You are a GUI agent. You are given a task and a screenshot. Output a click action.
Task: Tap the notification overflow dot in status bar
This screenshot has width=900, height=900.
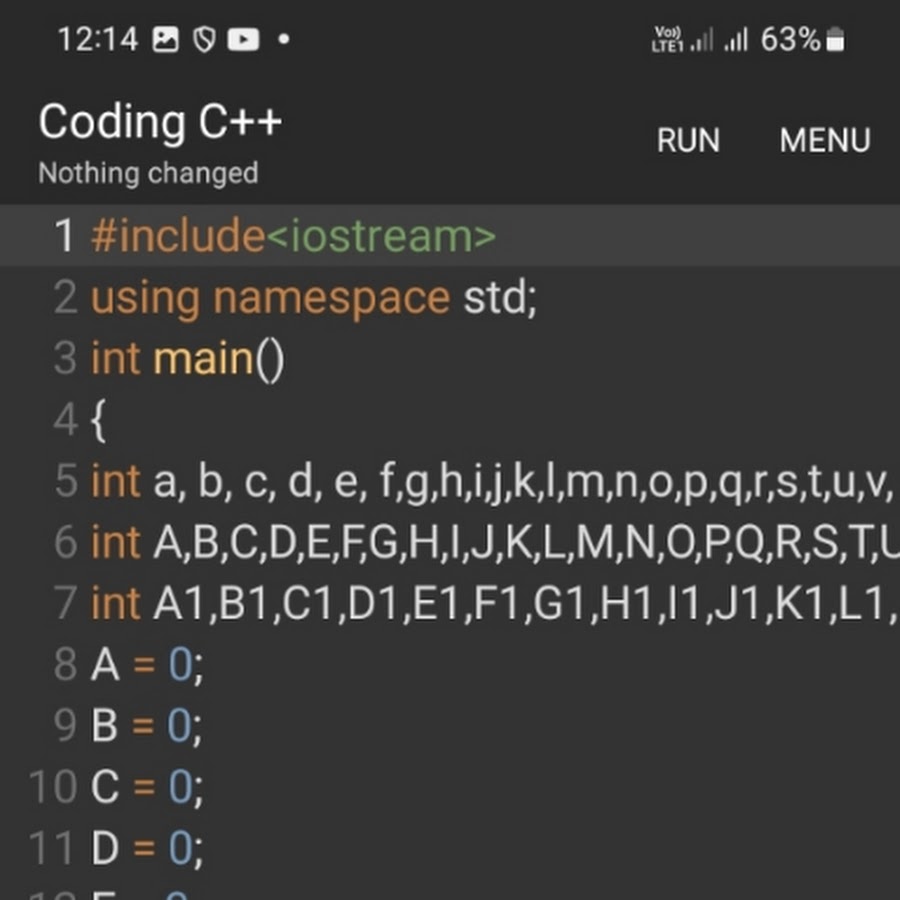[284, 40]
